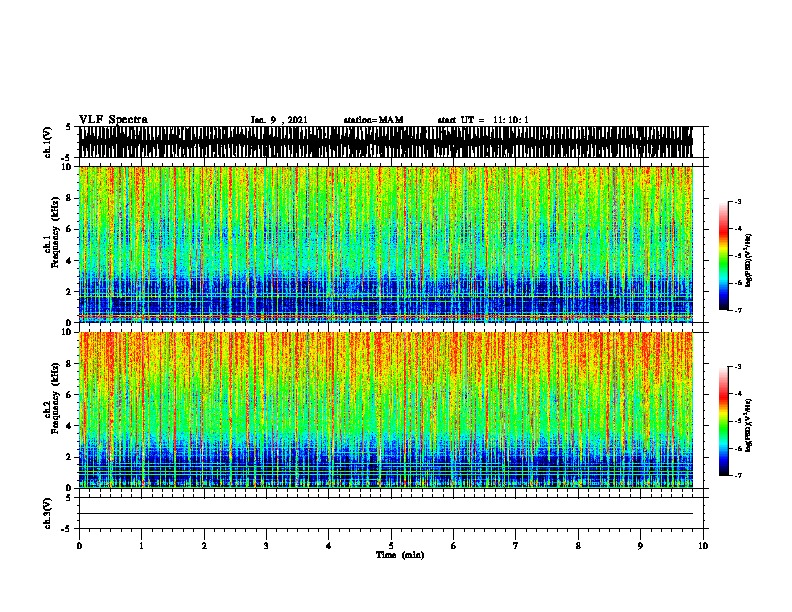Click the "start UT = 11:10:1" header text

[483, 120]
